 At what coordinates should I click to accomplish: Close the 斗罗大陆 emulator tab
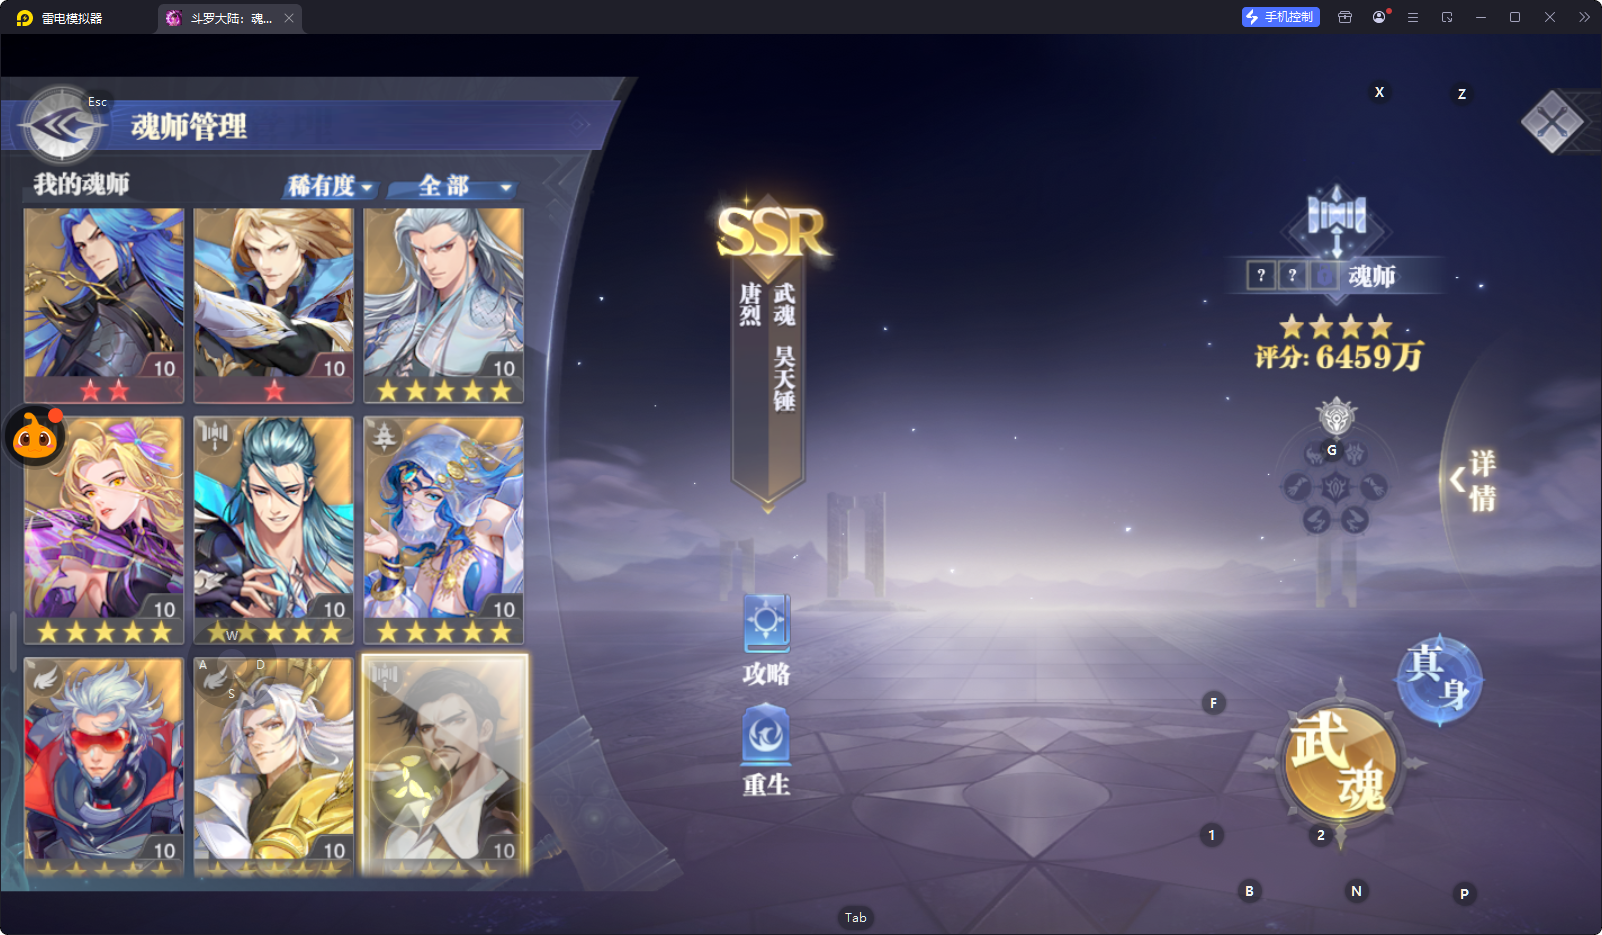tap(289, 18)
